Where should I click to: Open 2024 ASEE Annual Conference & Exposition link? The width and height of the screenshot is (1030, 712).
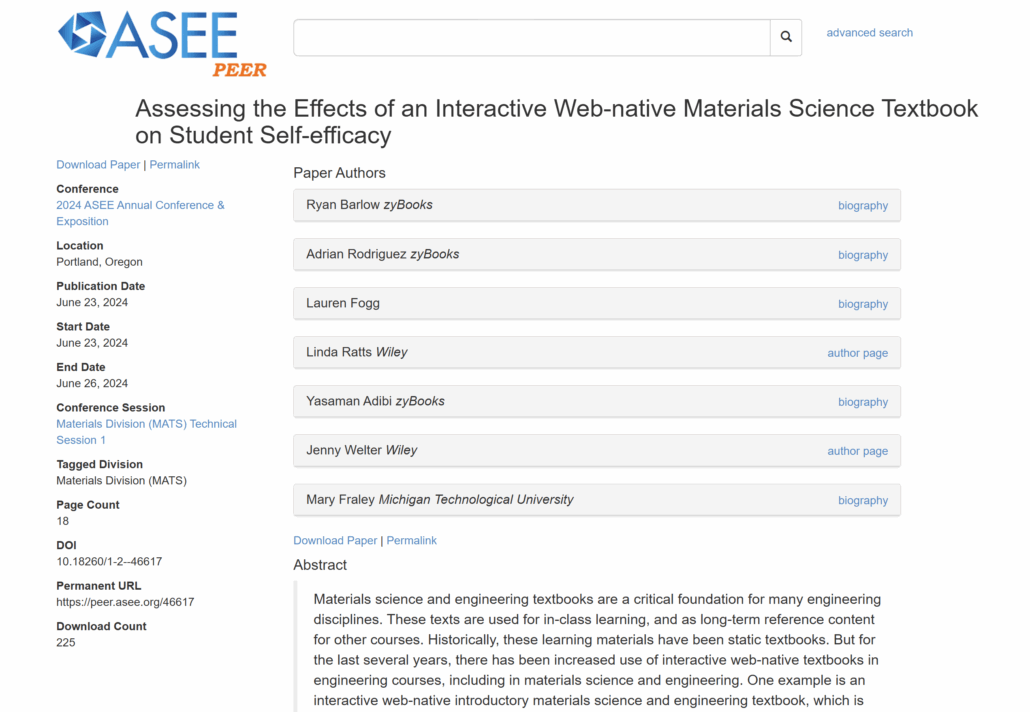pyautogui.click(x=140, y=213)
